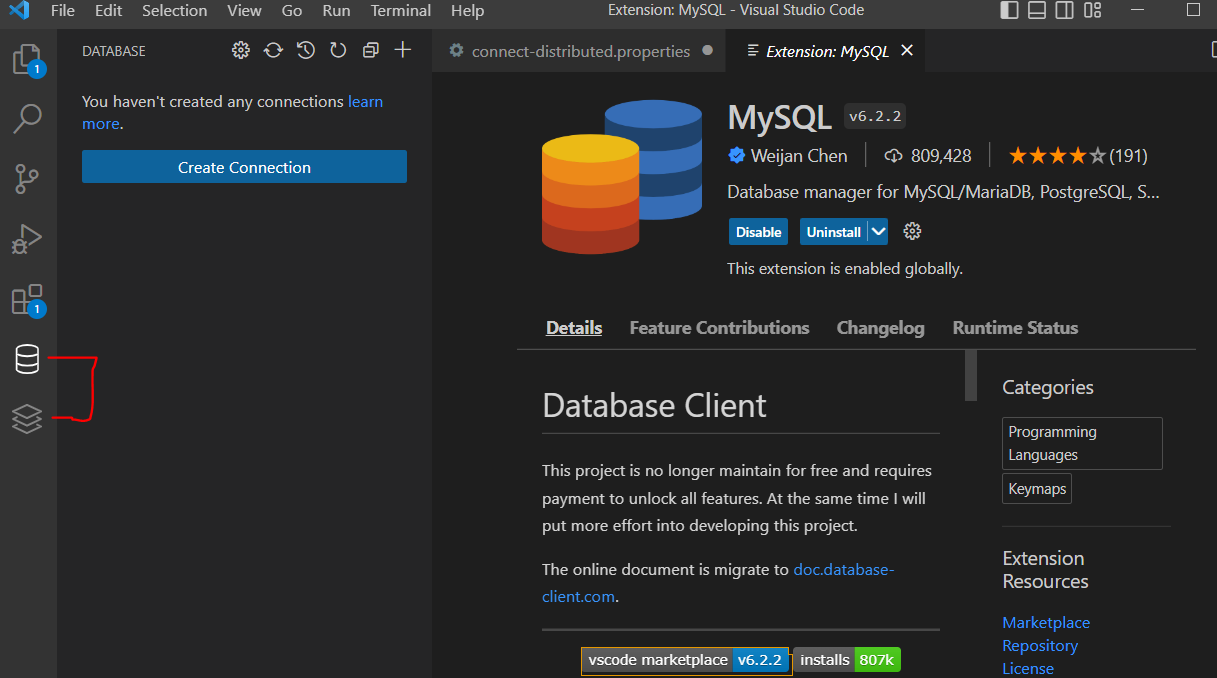Toggle the bottom panel visibility
1217x678 pixels.
click(x=1037, y=10)
